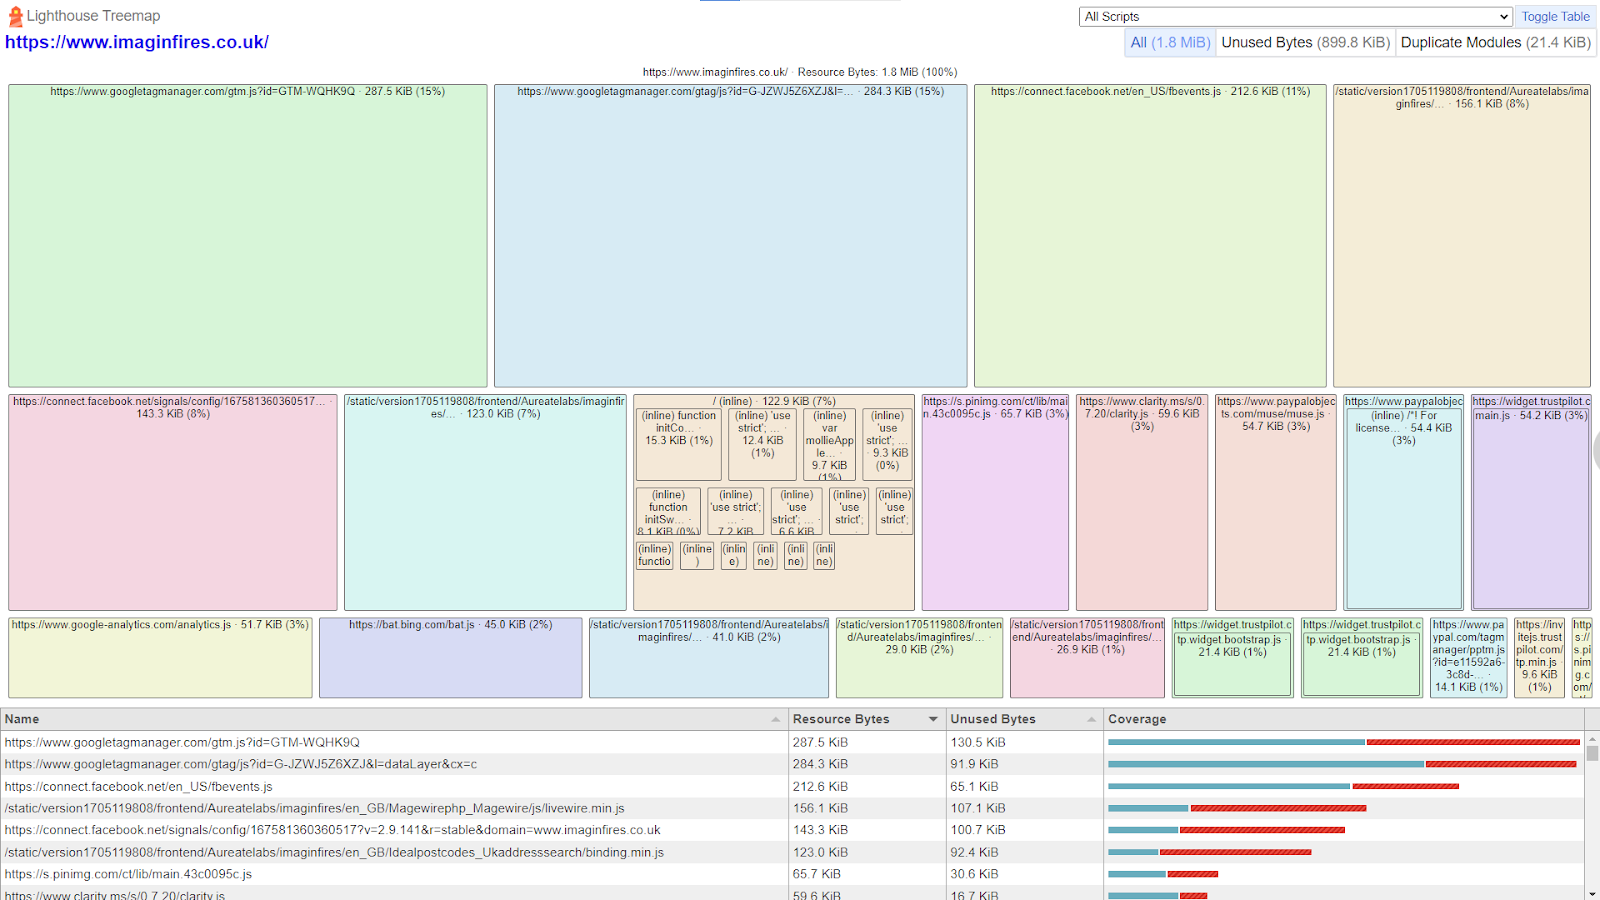This screenshot has height=900, width=1600.
Task: Select the Duplicate Modules view mode
Action: (x=1495, y=42)
